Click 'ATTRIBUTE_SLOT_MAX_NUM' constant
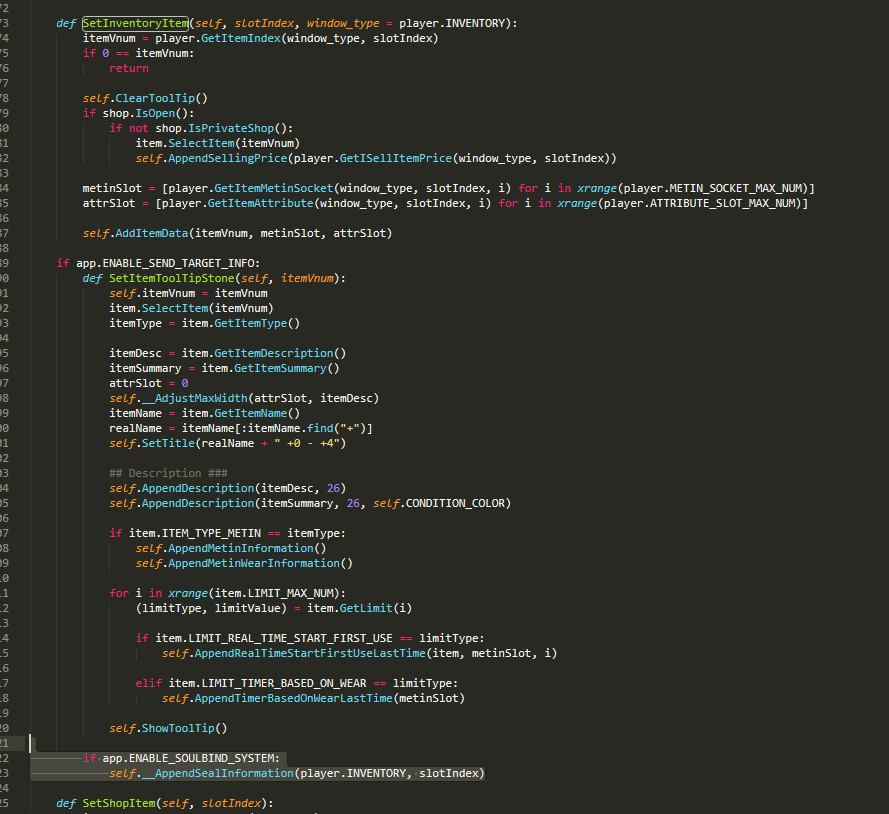 723,203
